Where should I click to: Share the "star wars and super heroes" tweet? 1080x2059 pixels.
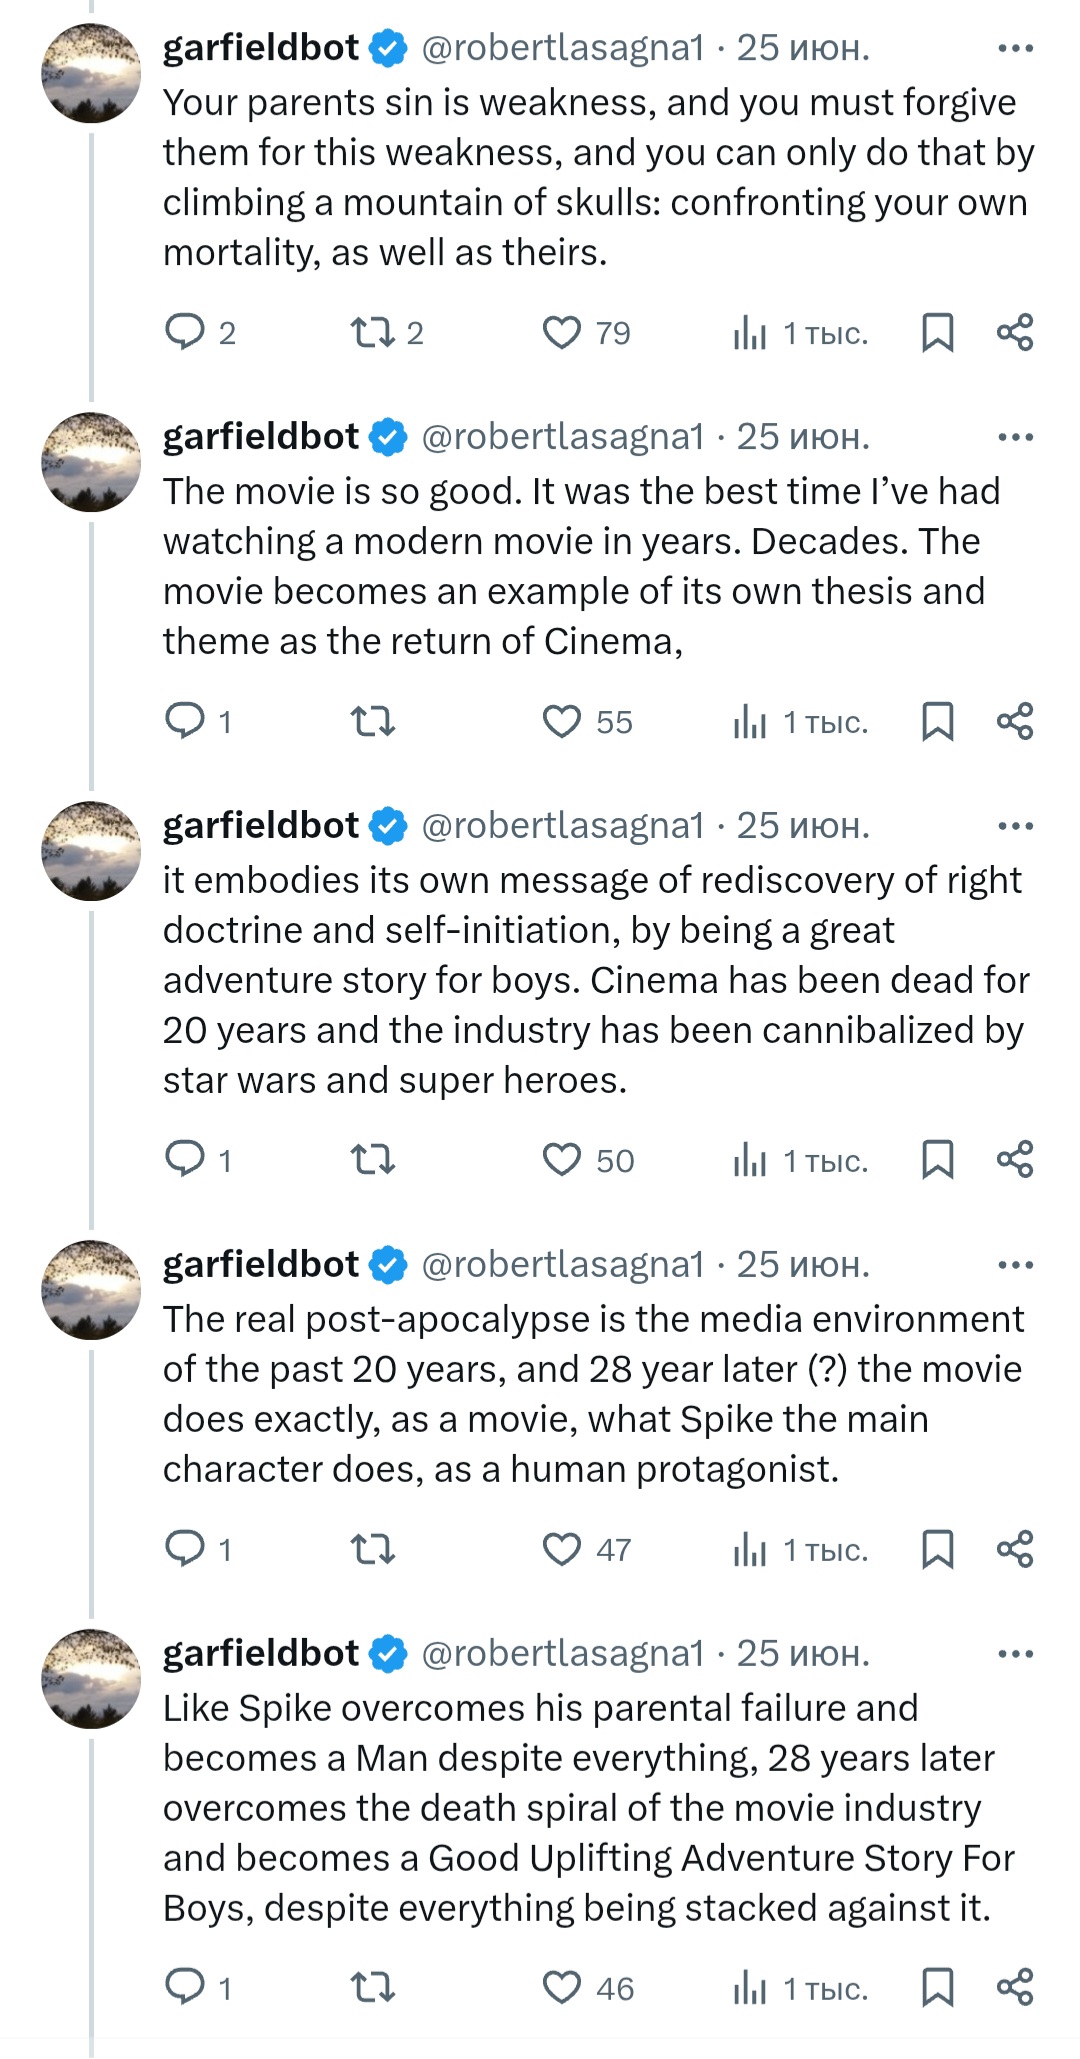click(x=1014, y=1160)
